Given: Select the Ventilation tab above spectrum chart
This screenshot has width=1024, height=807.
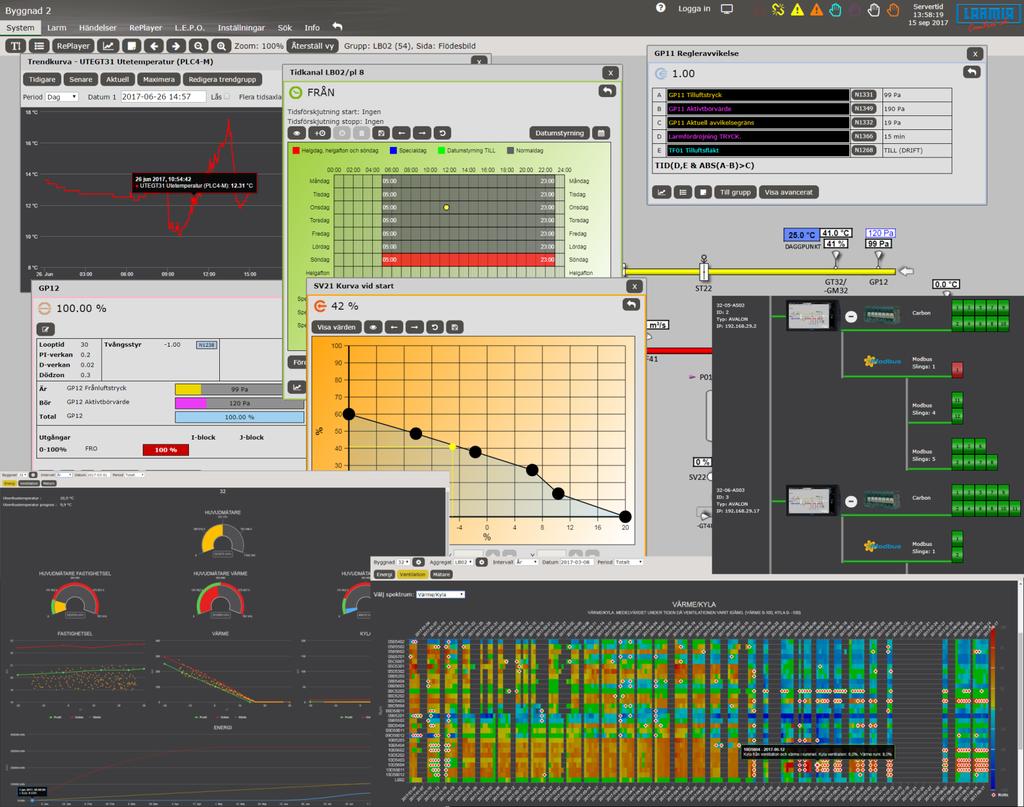Looking at the screenshot, I should (412, 575).
